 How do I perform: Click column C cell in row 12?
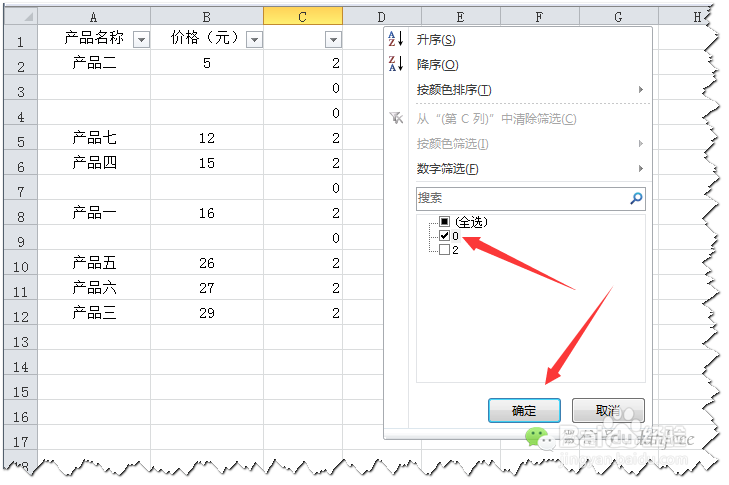[x=303, y=312]
